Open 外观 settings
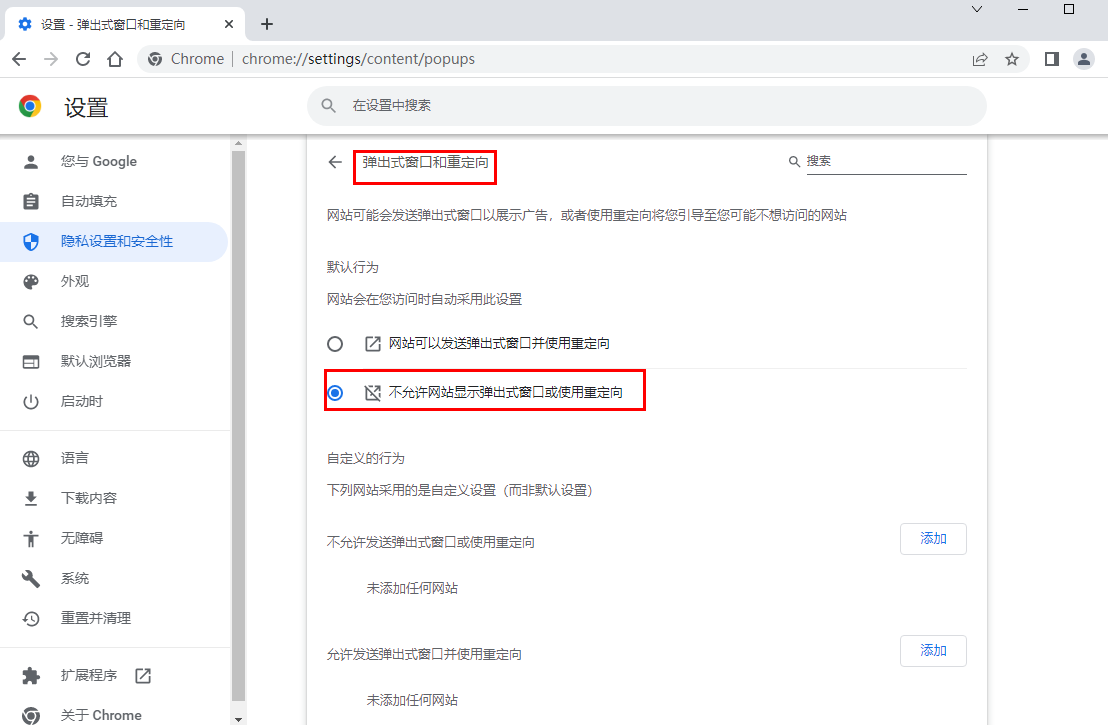The image size is (1108, 725). 113,281
